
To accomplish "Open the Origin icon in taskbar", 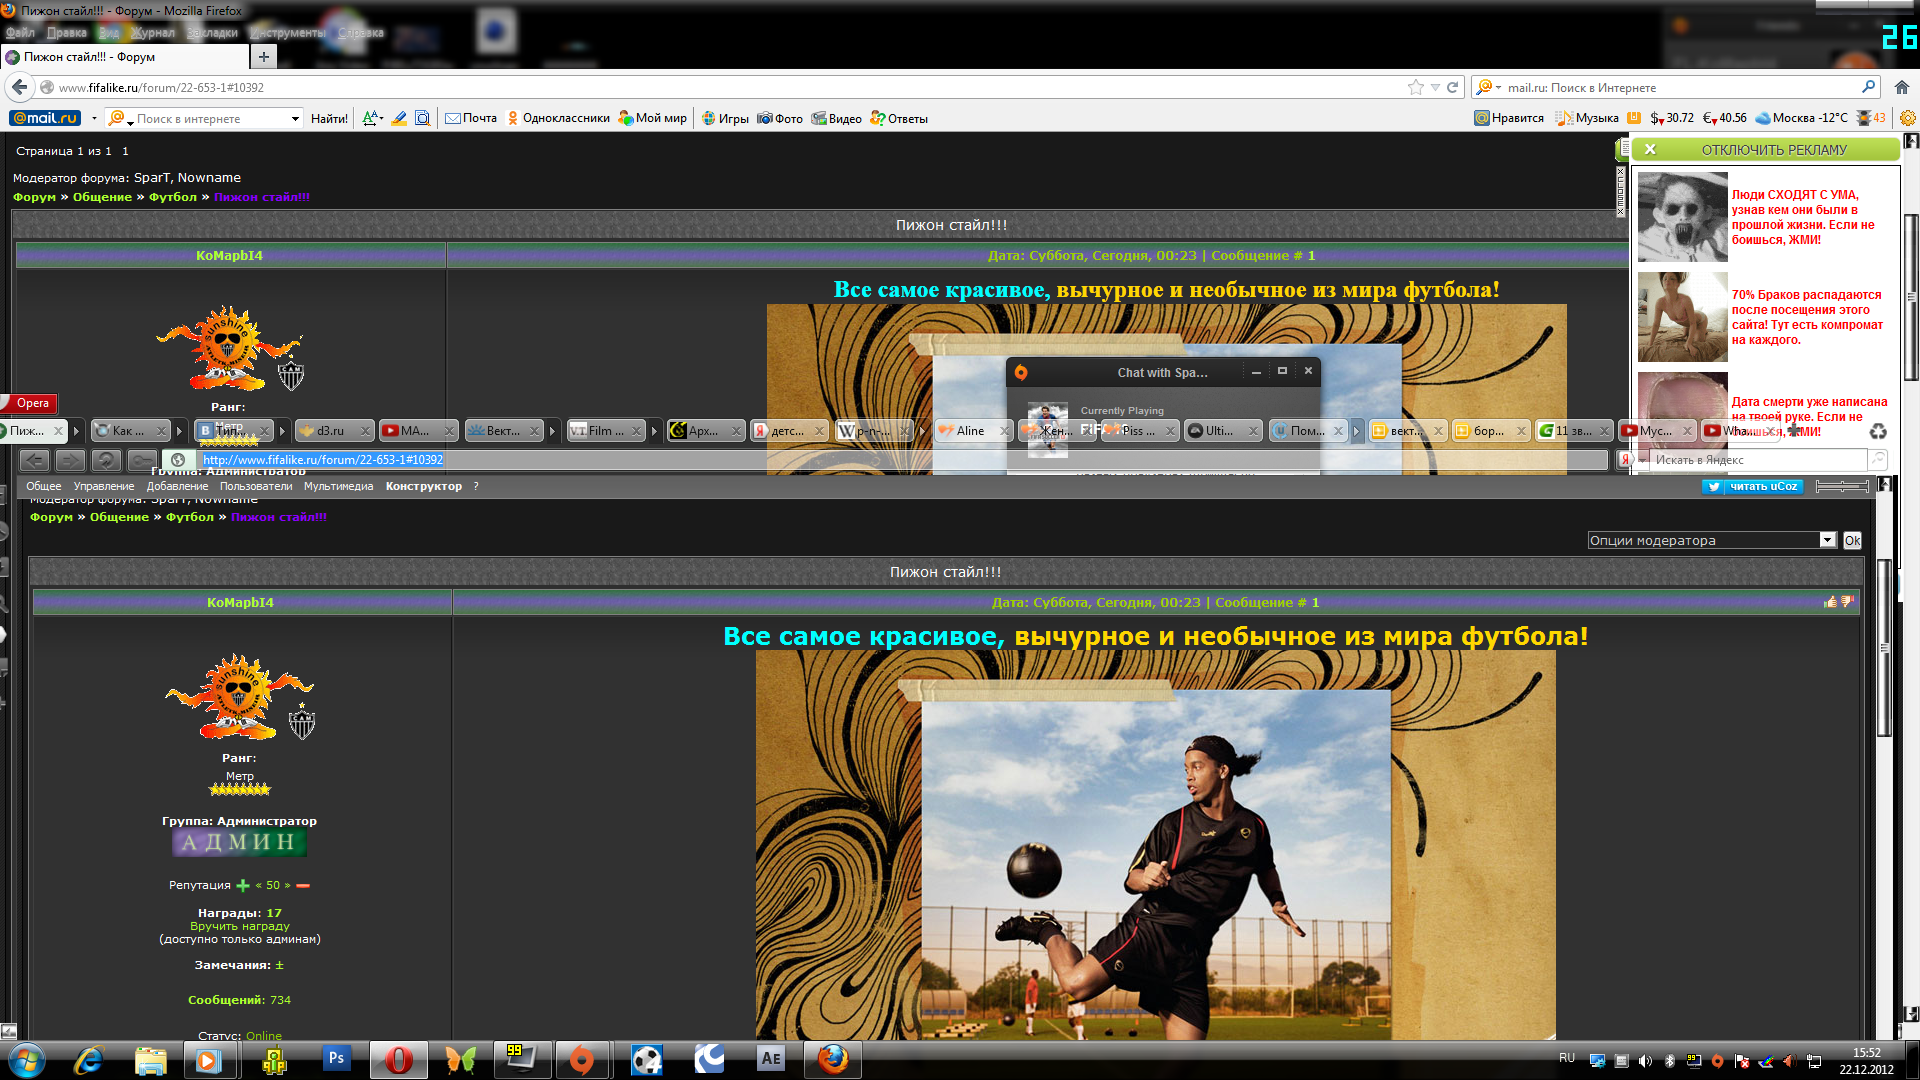I will click(x=581, y=1059).
